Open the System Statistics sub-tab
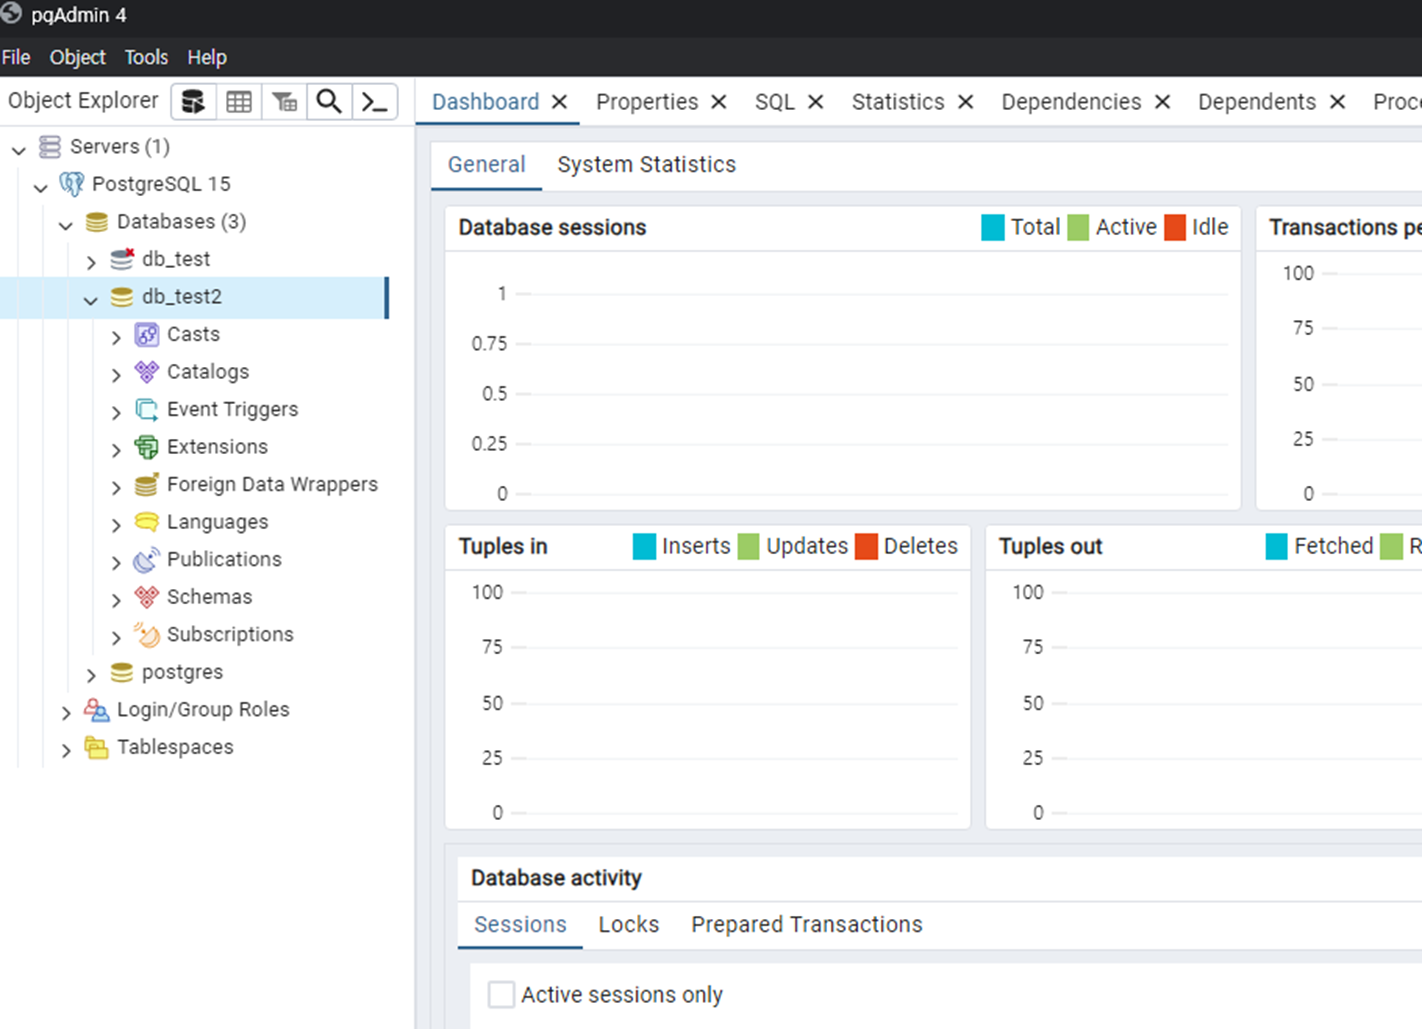Image resolution: width=1422 pixels, height=1029 pixels. pos(646,164)
